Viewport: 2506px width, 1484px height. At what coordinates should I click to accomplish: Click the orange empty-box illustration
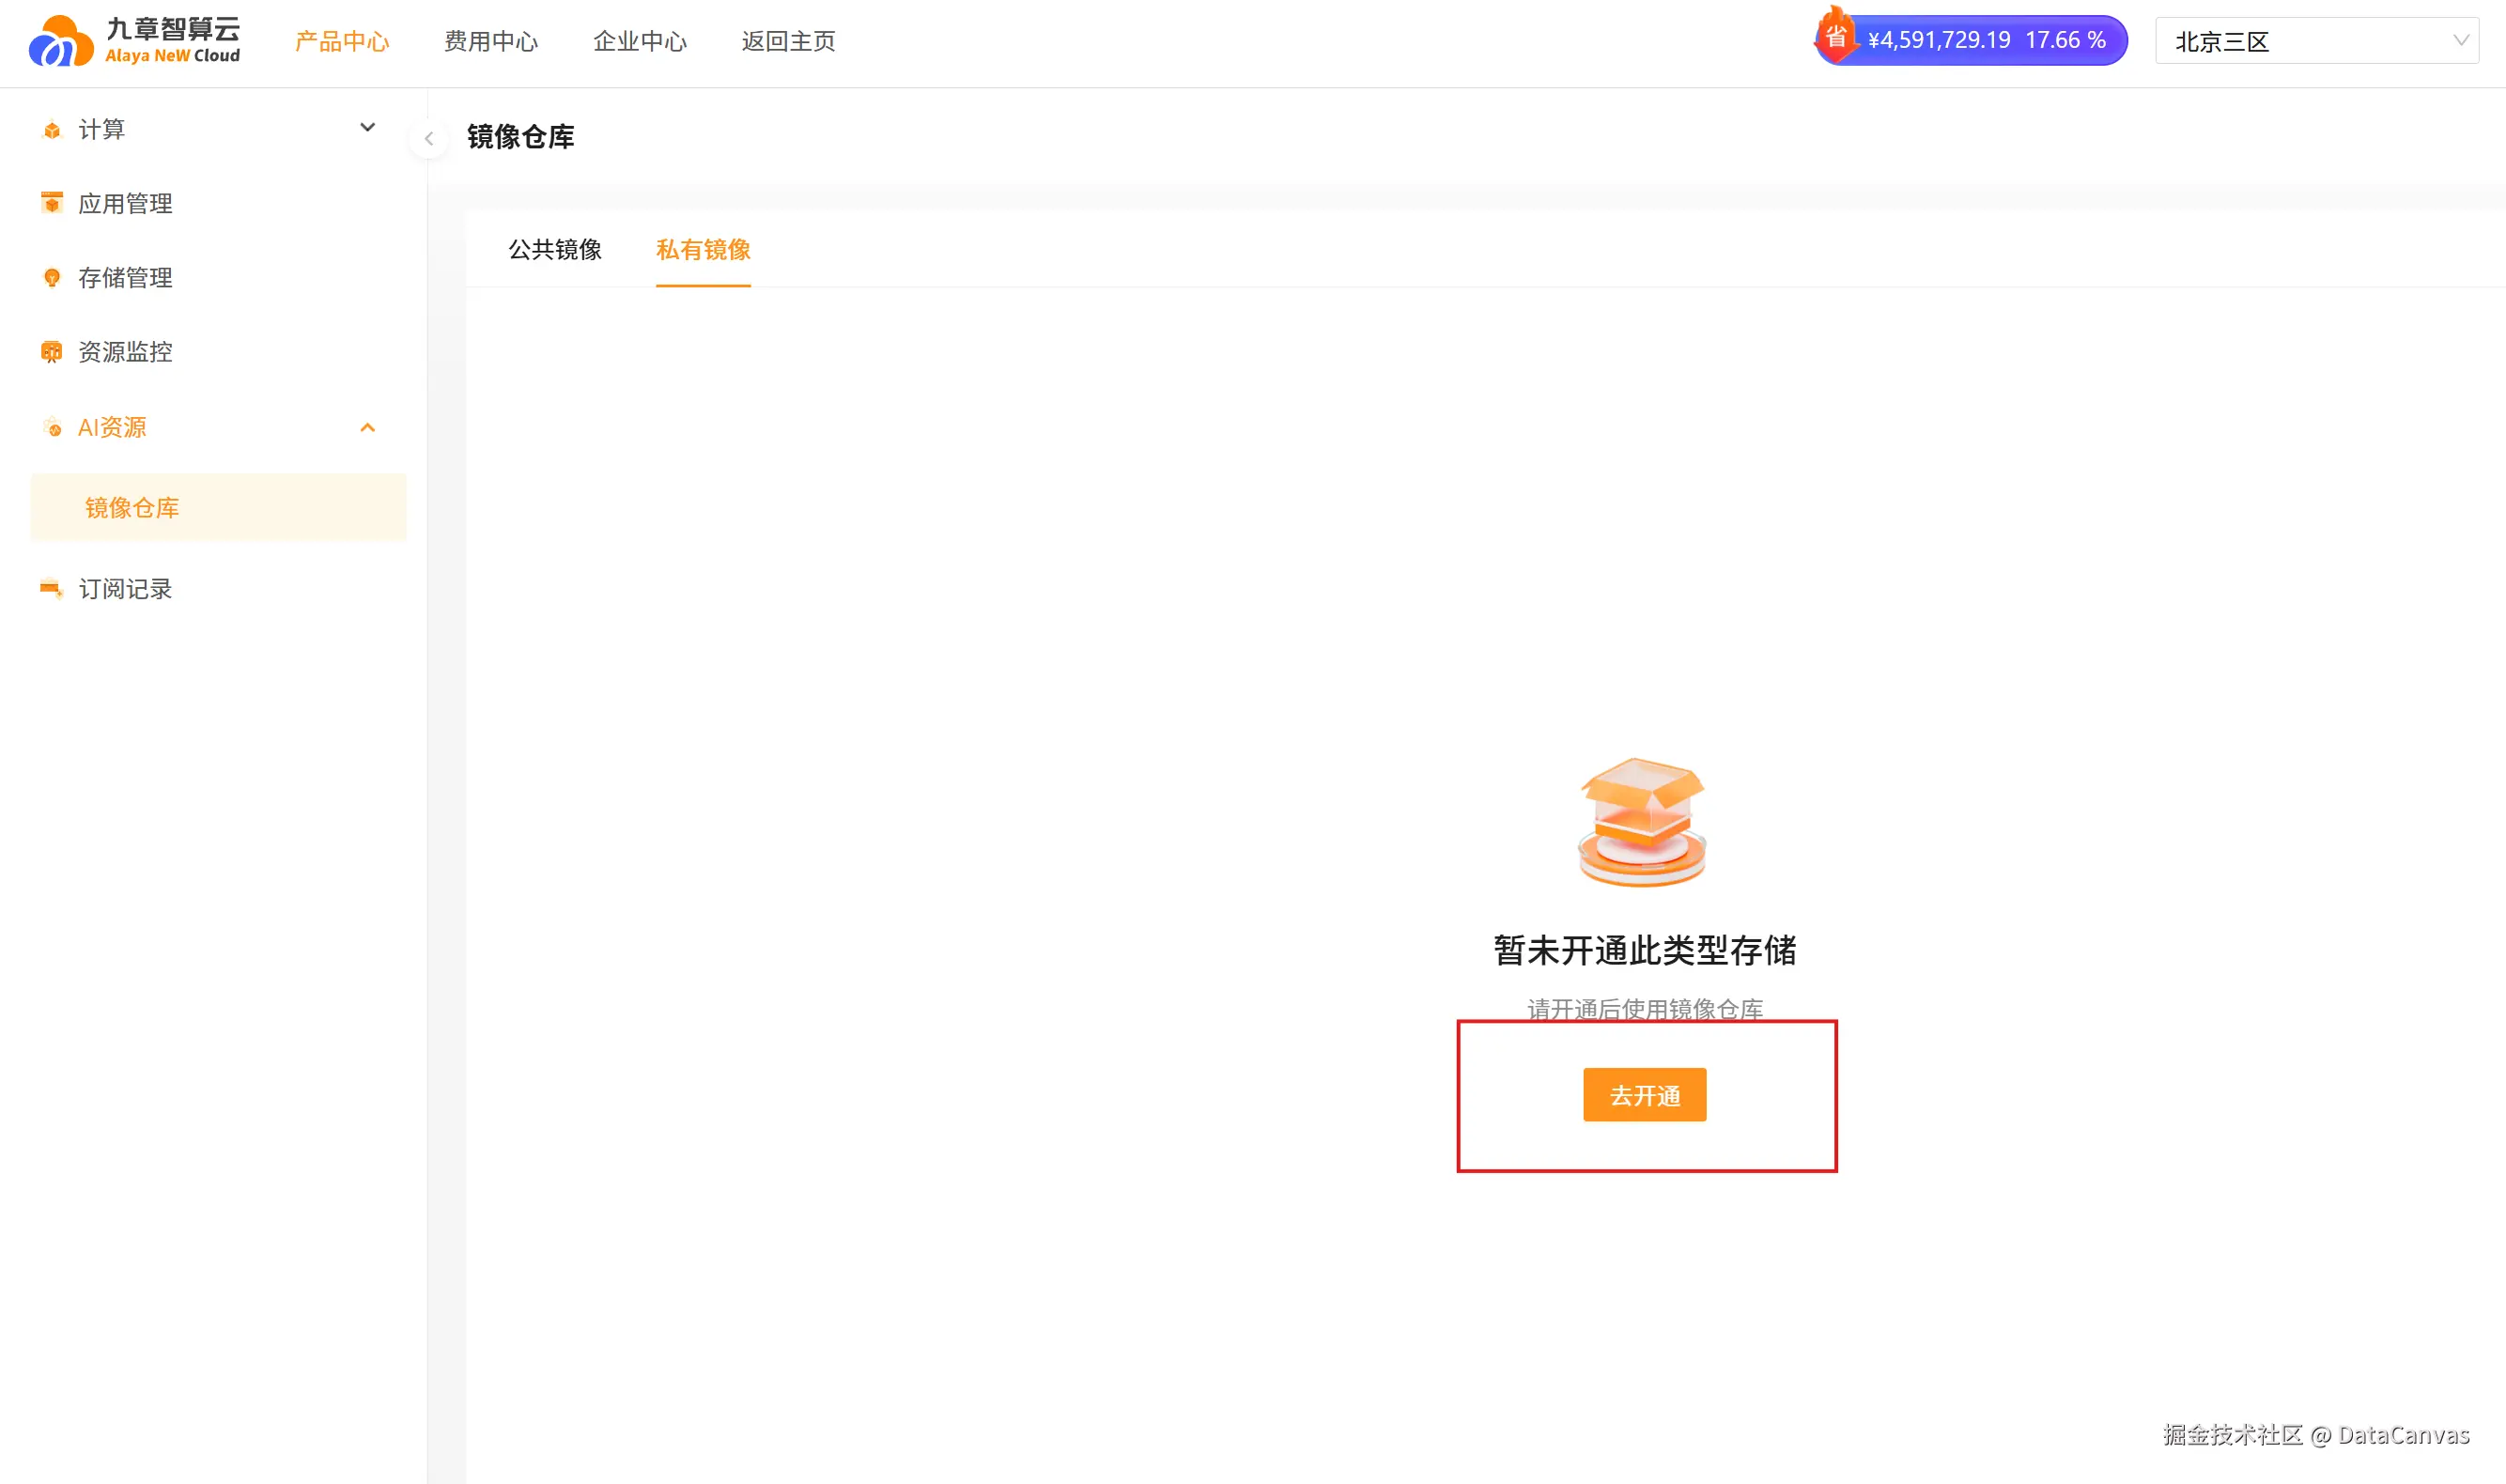[x=1643, y=822]
